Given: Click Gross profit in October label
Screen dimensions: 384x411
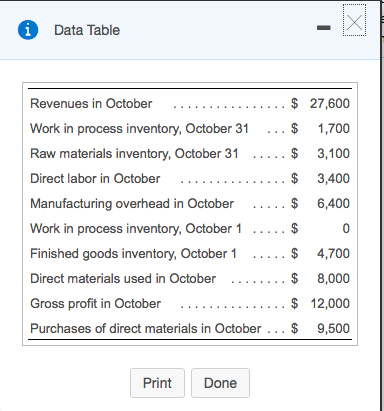Looking at the screenshot, I should [95, 304].
